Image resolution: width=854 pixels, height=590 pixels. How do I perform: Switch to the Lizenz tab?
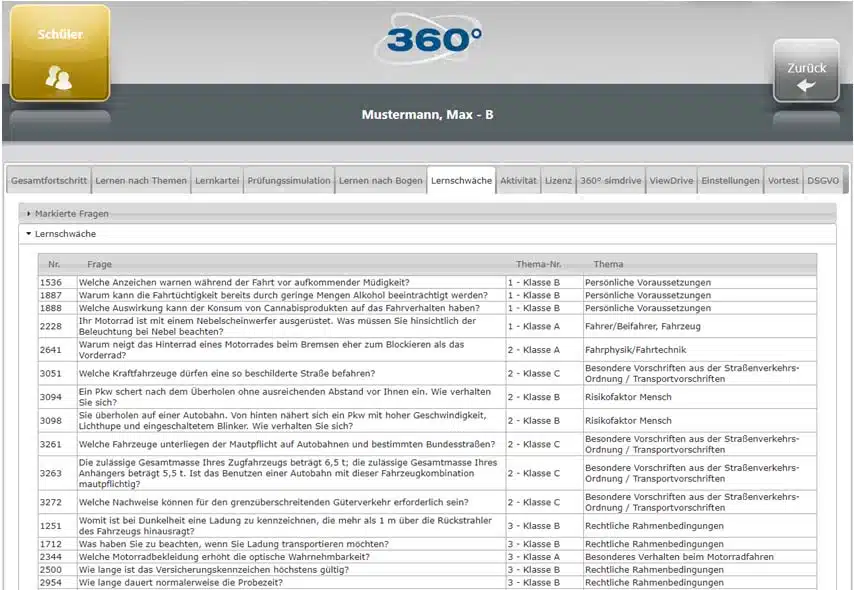click(558, 181)
